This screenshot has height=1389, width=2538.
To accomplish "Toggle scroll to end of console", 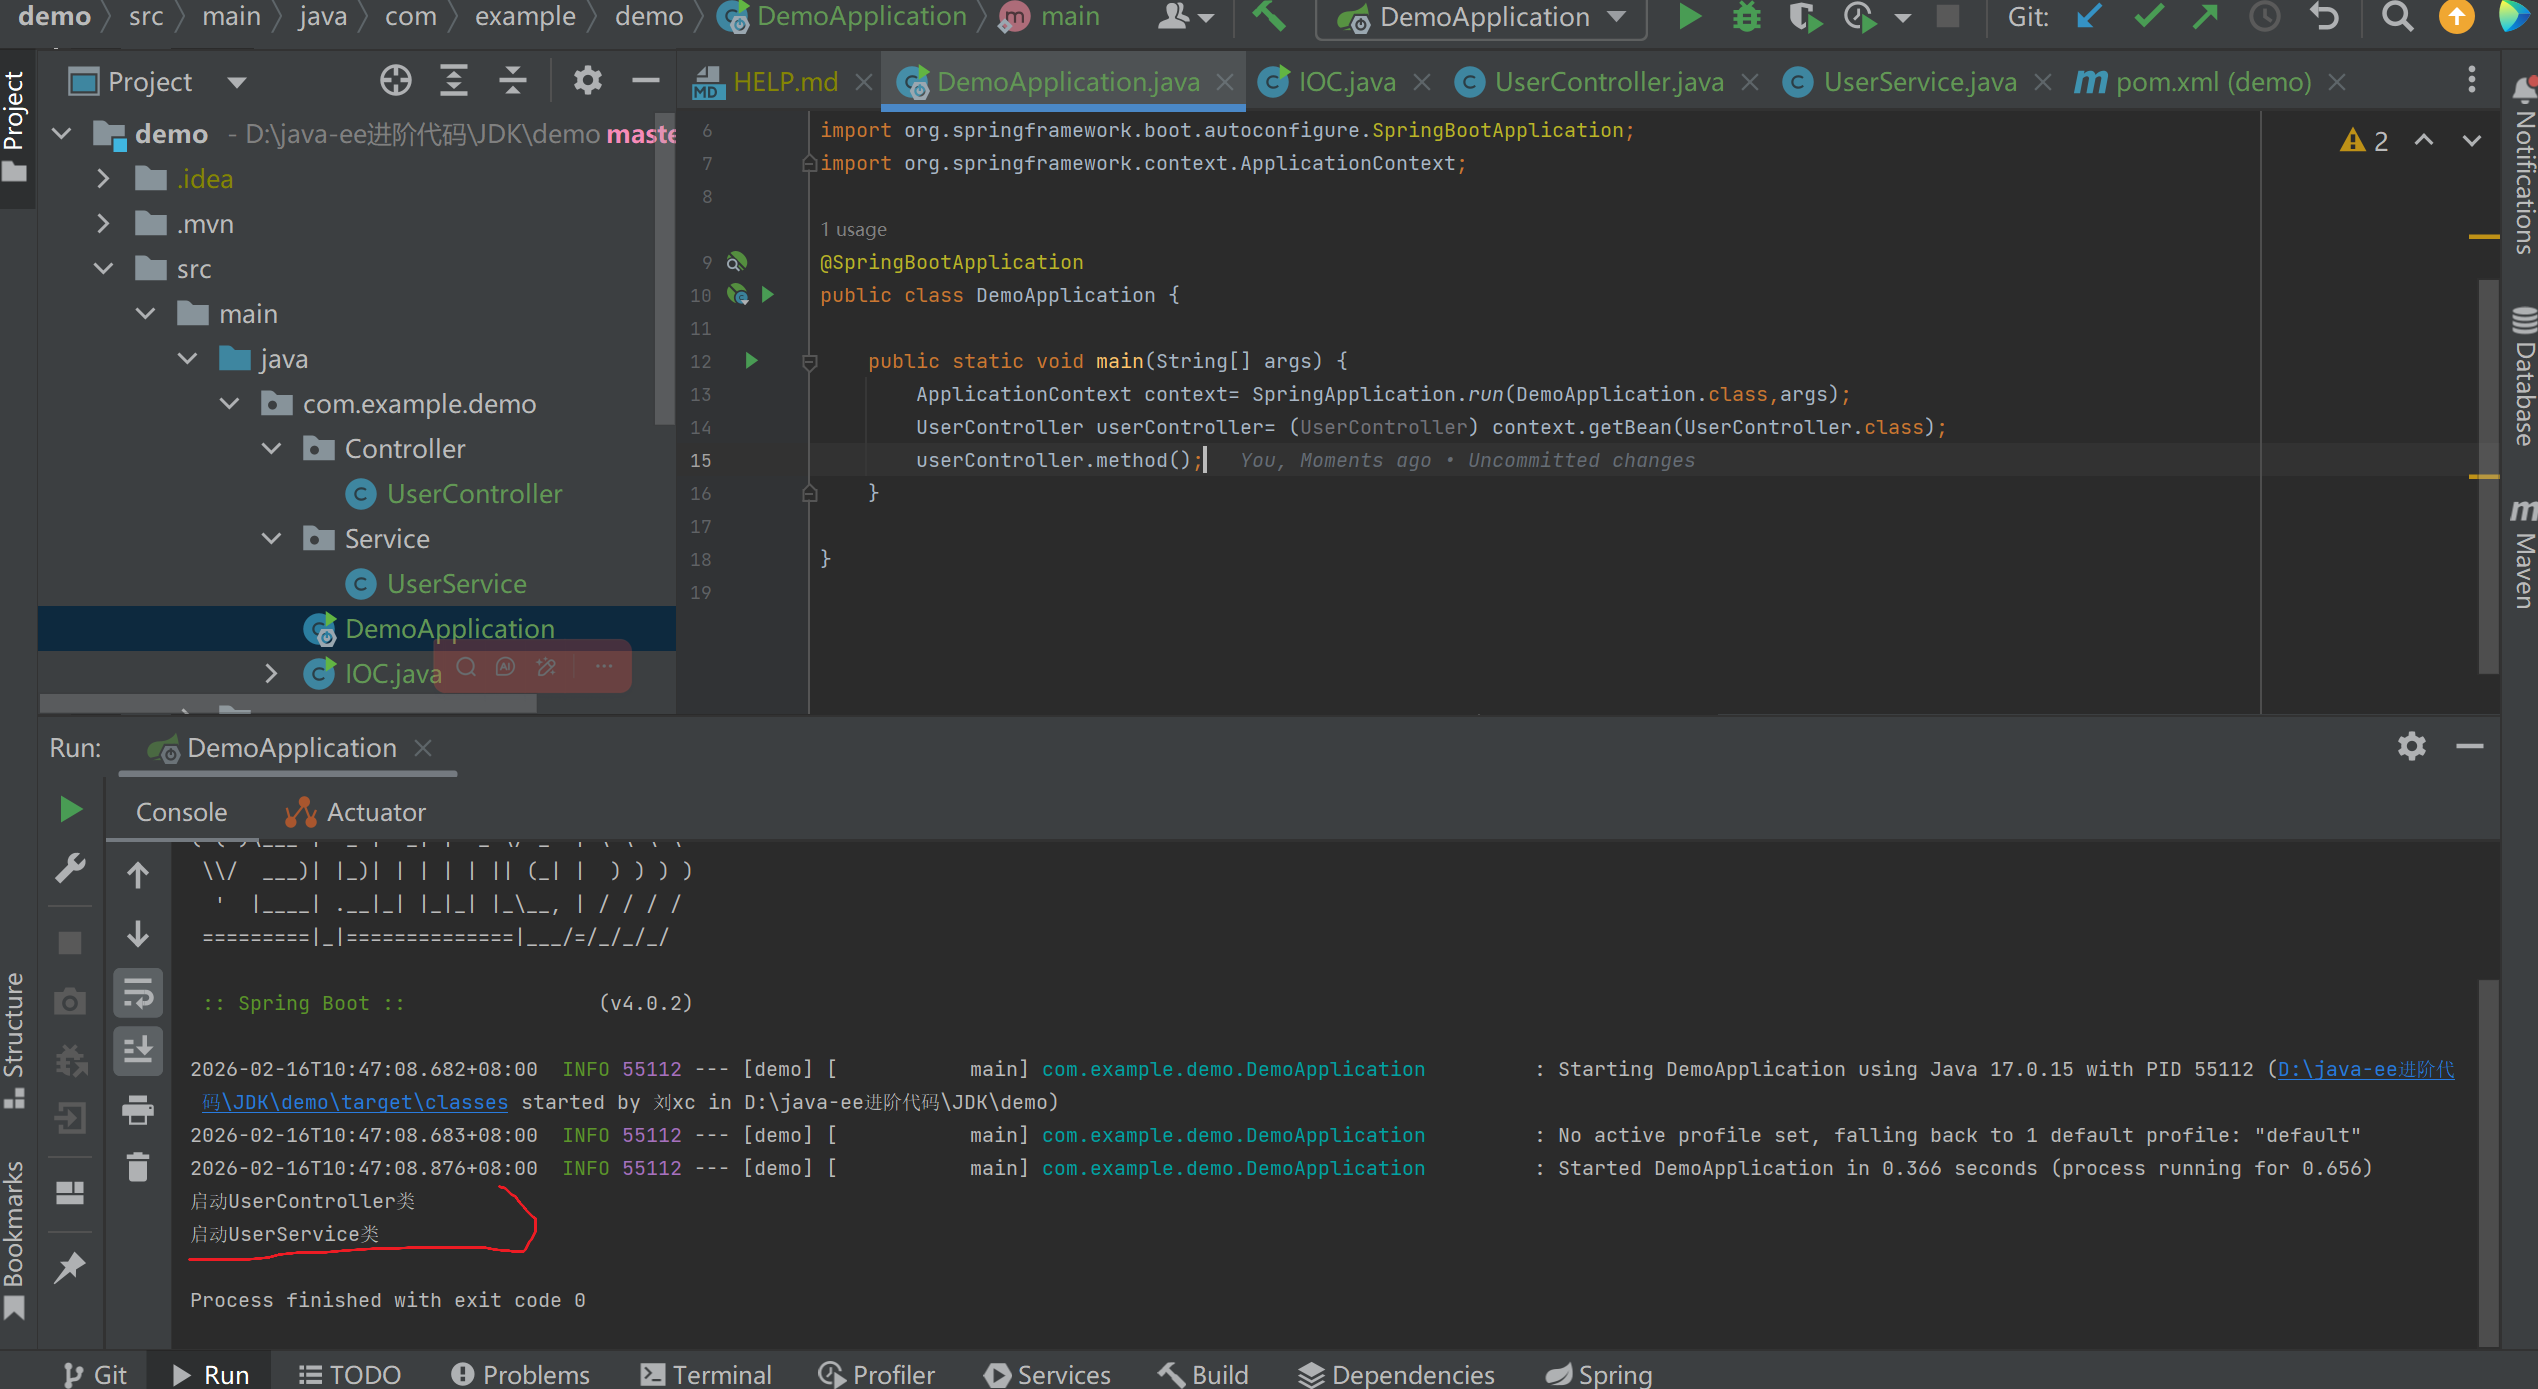I will 138,1051.
